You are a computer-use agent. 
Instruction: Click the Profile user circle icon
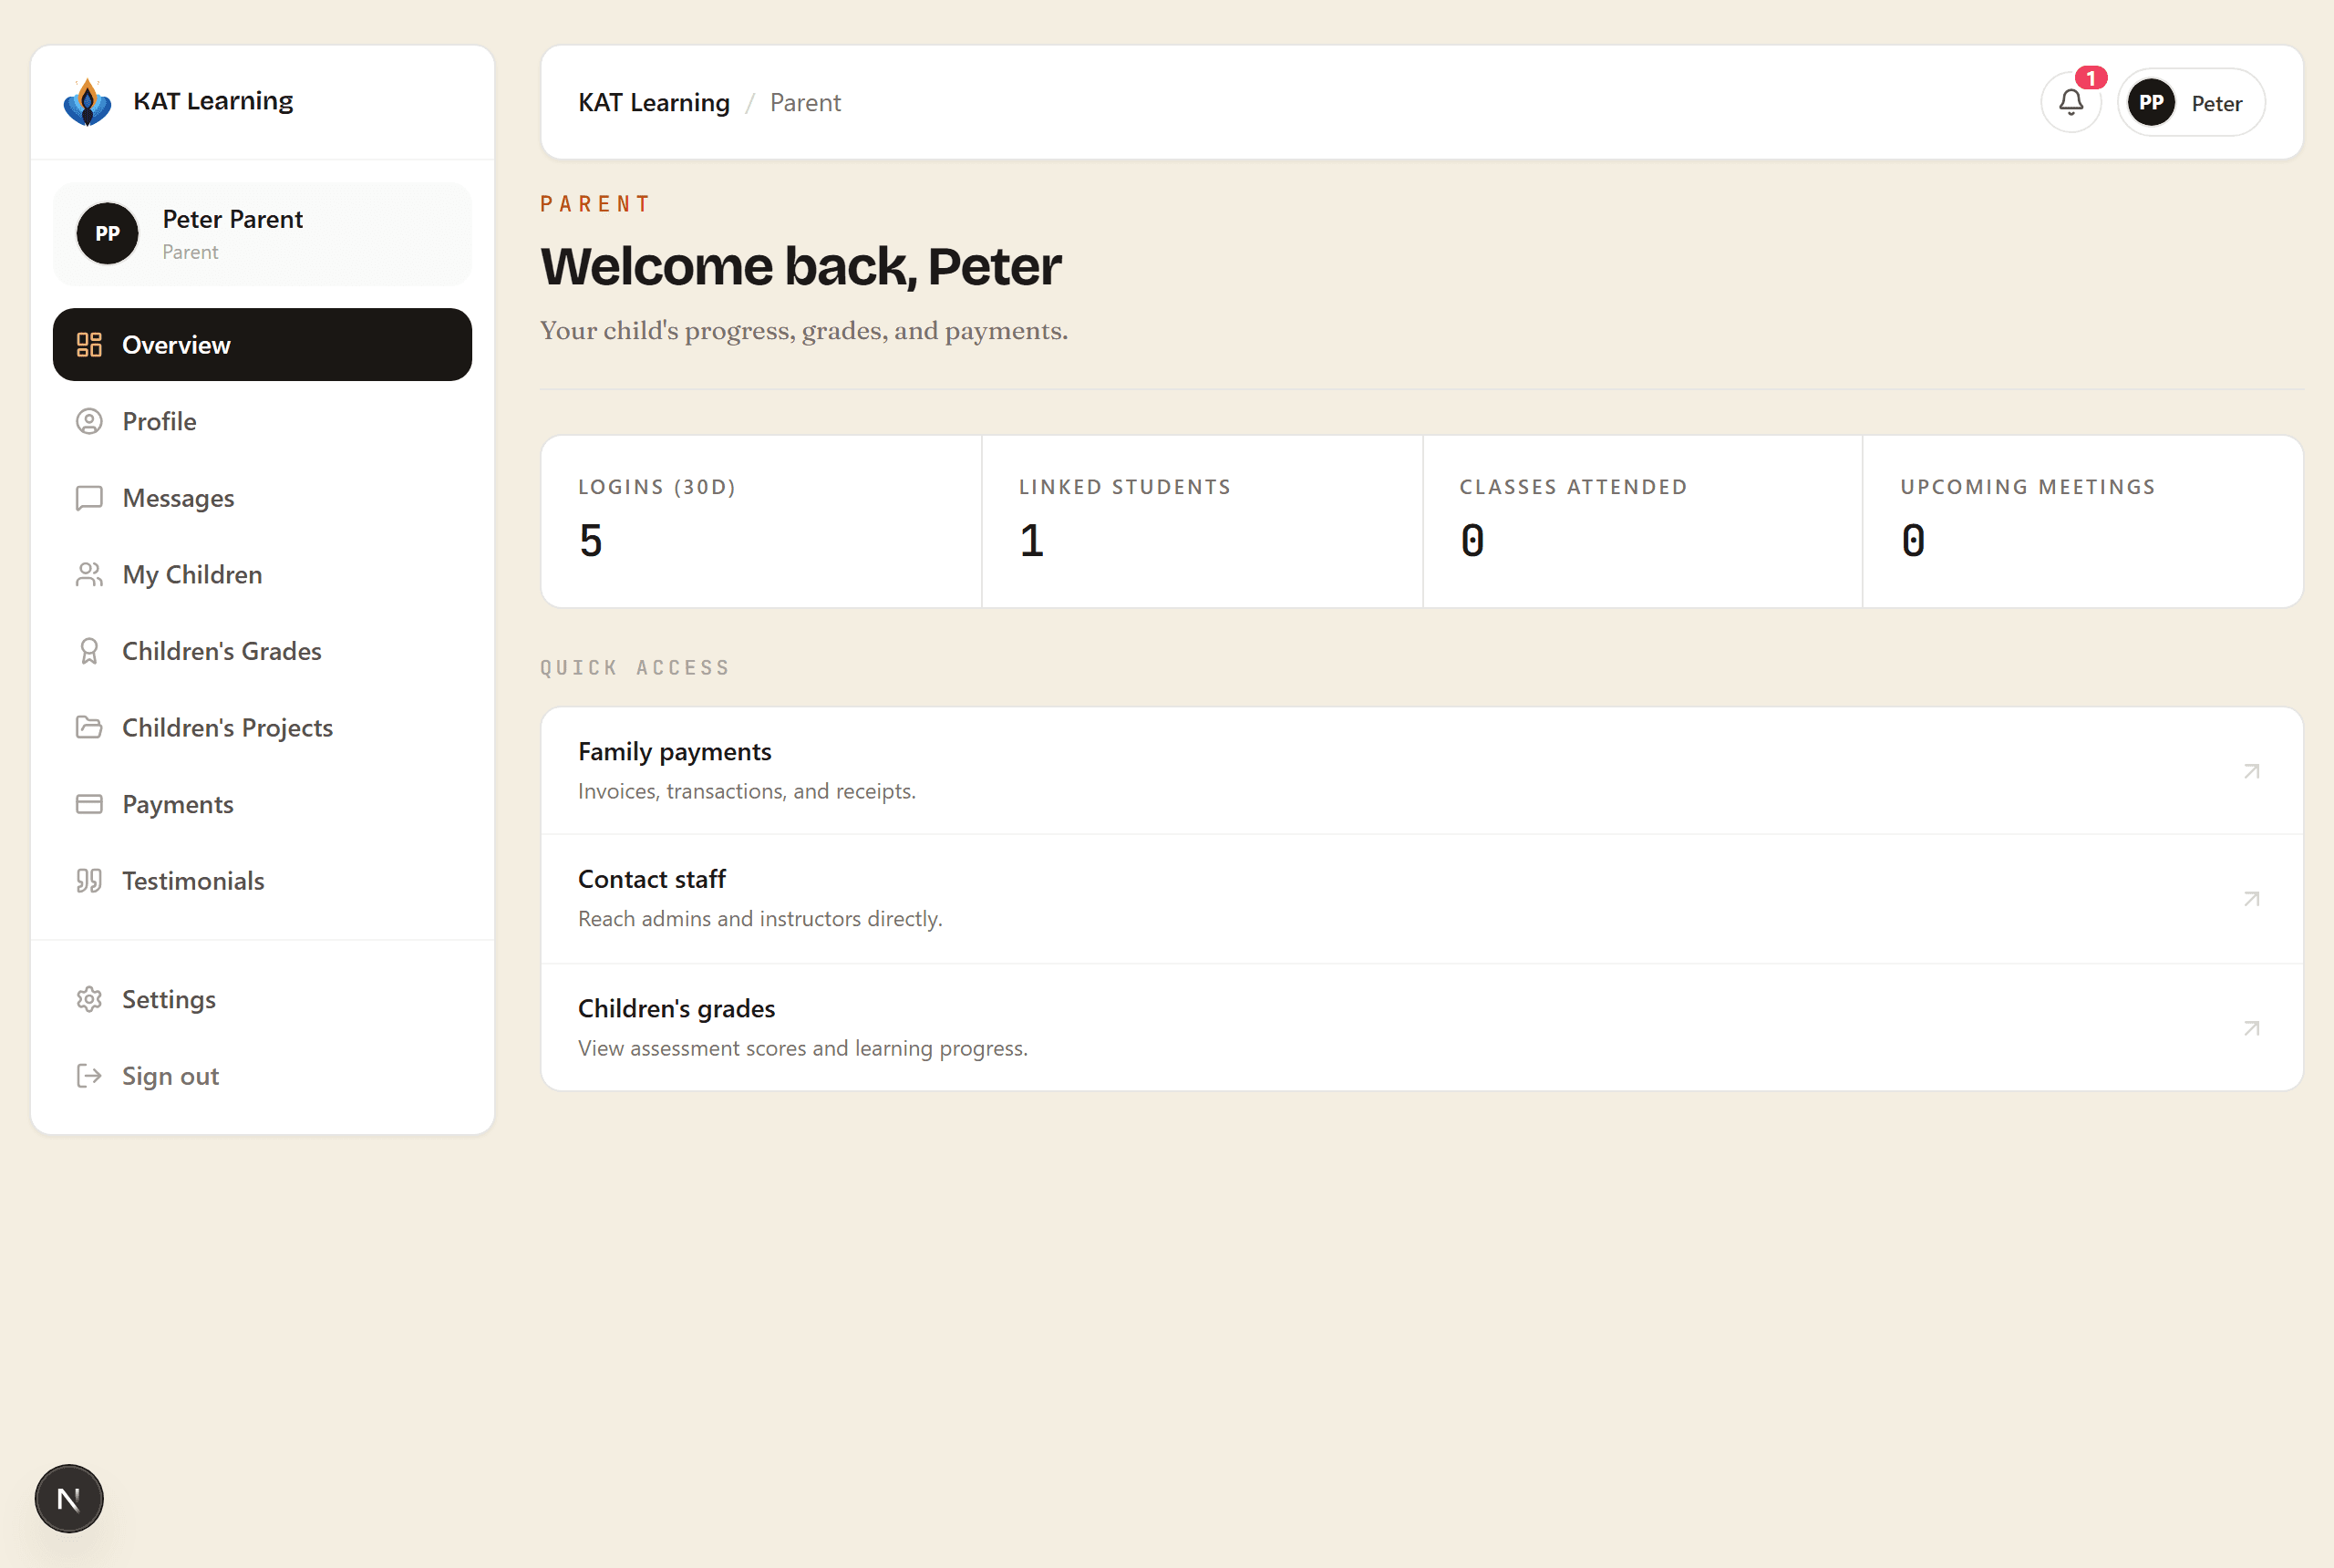coord(89,421)
